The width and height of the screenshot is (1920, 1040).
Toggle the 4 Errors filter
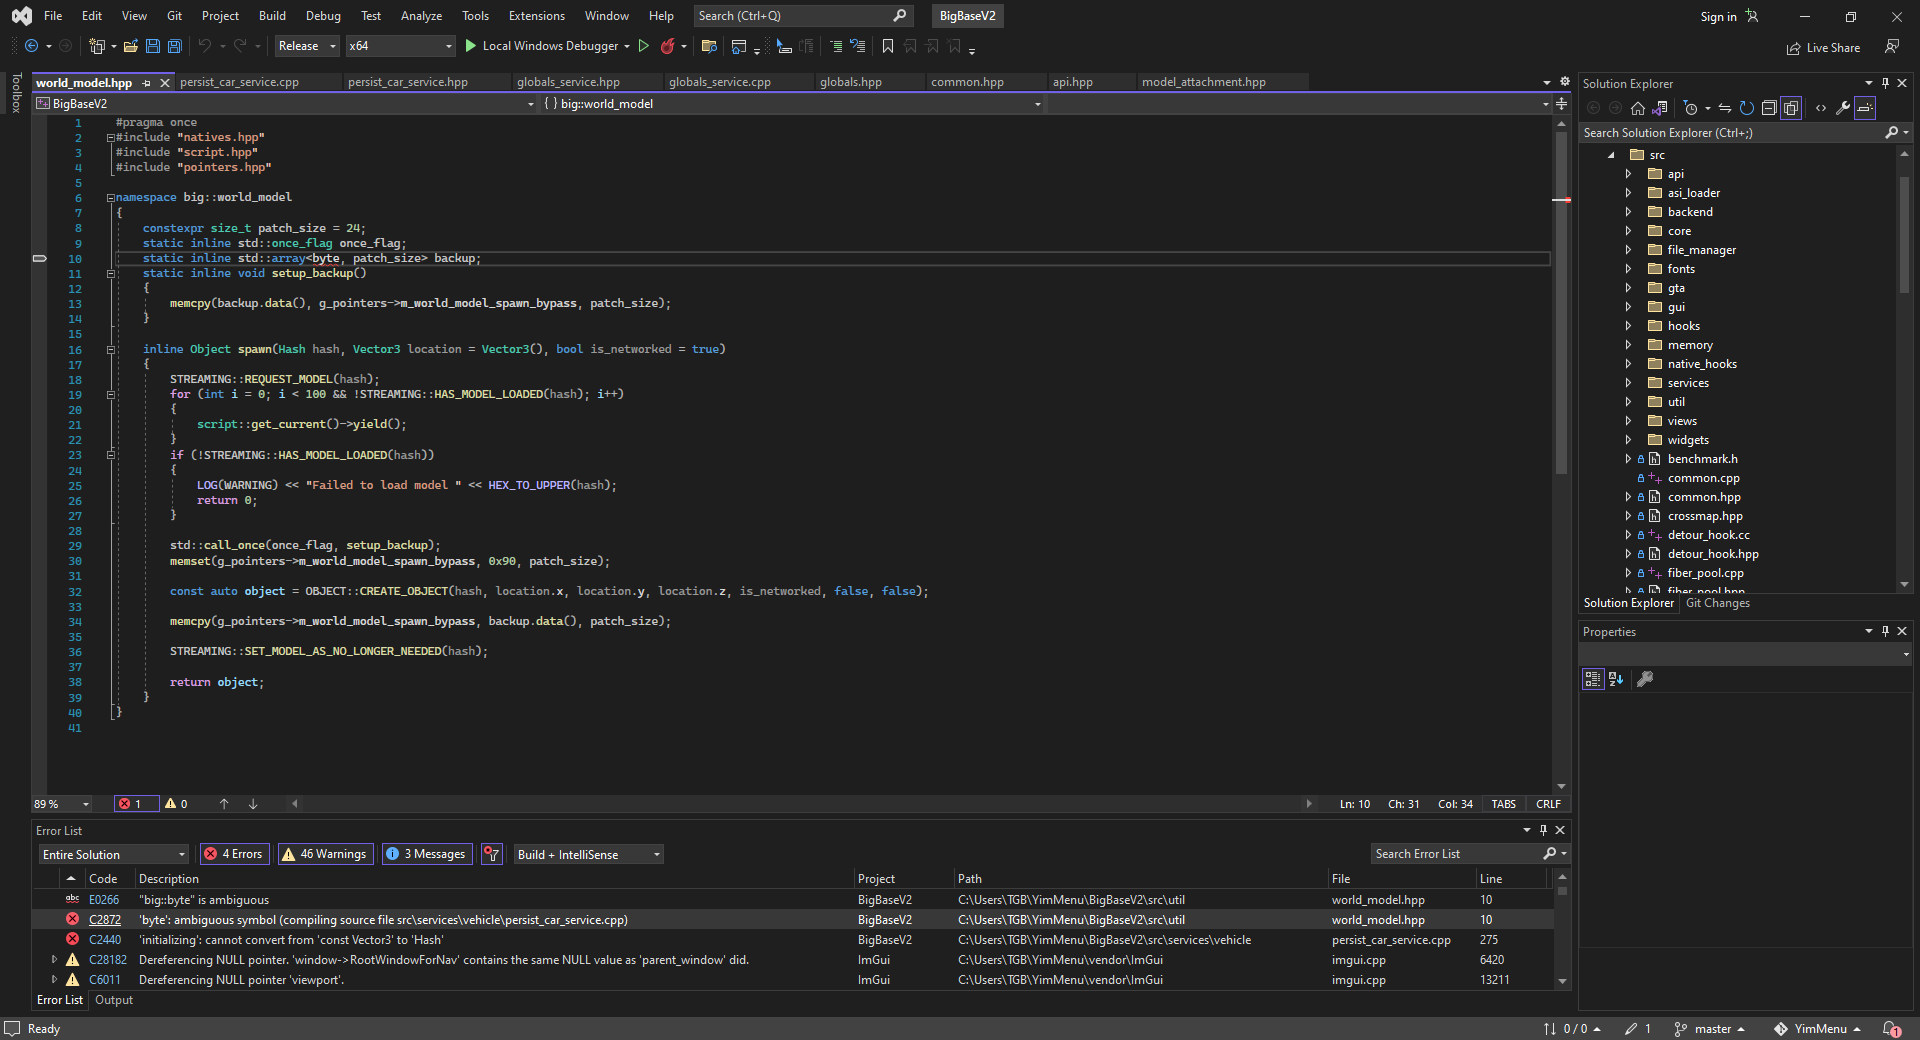pos(233,854)
